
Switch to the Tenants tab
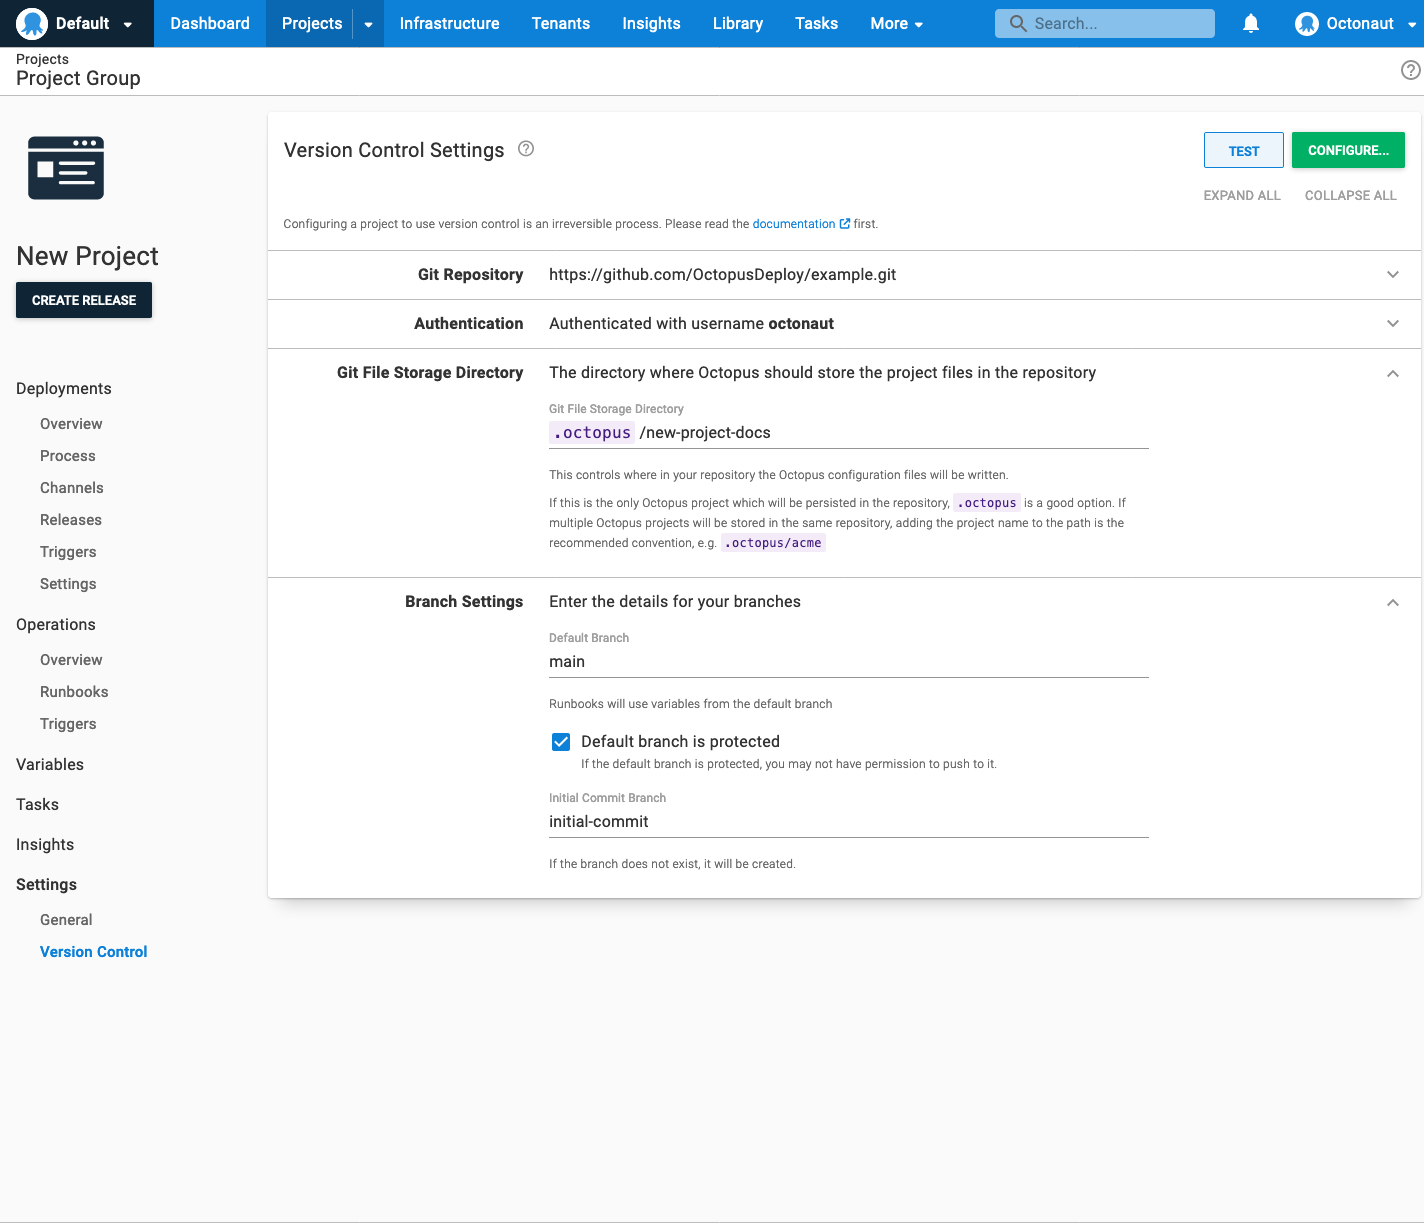[x=561, y=23]
